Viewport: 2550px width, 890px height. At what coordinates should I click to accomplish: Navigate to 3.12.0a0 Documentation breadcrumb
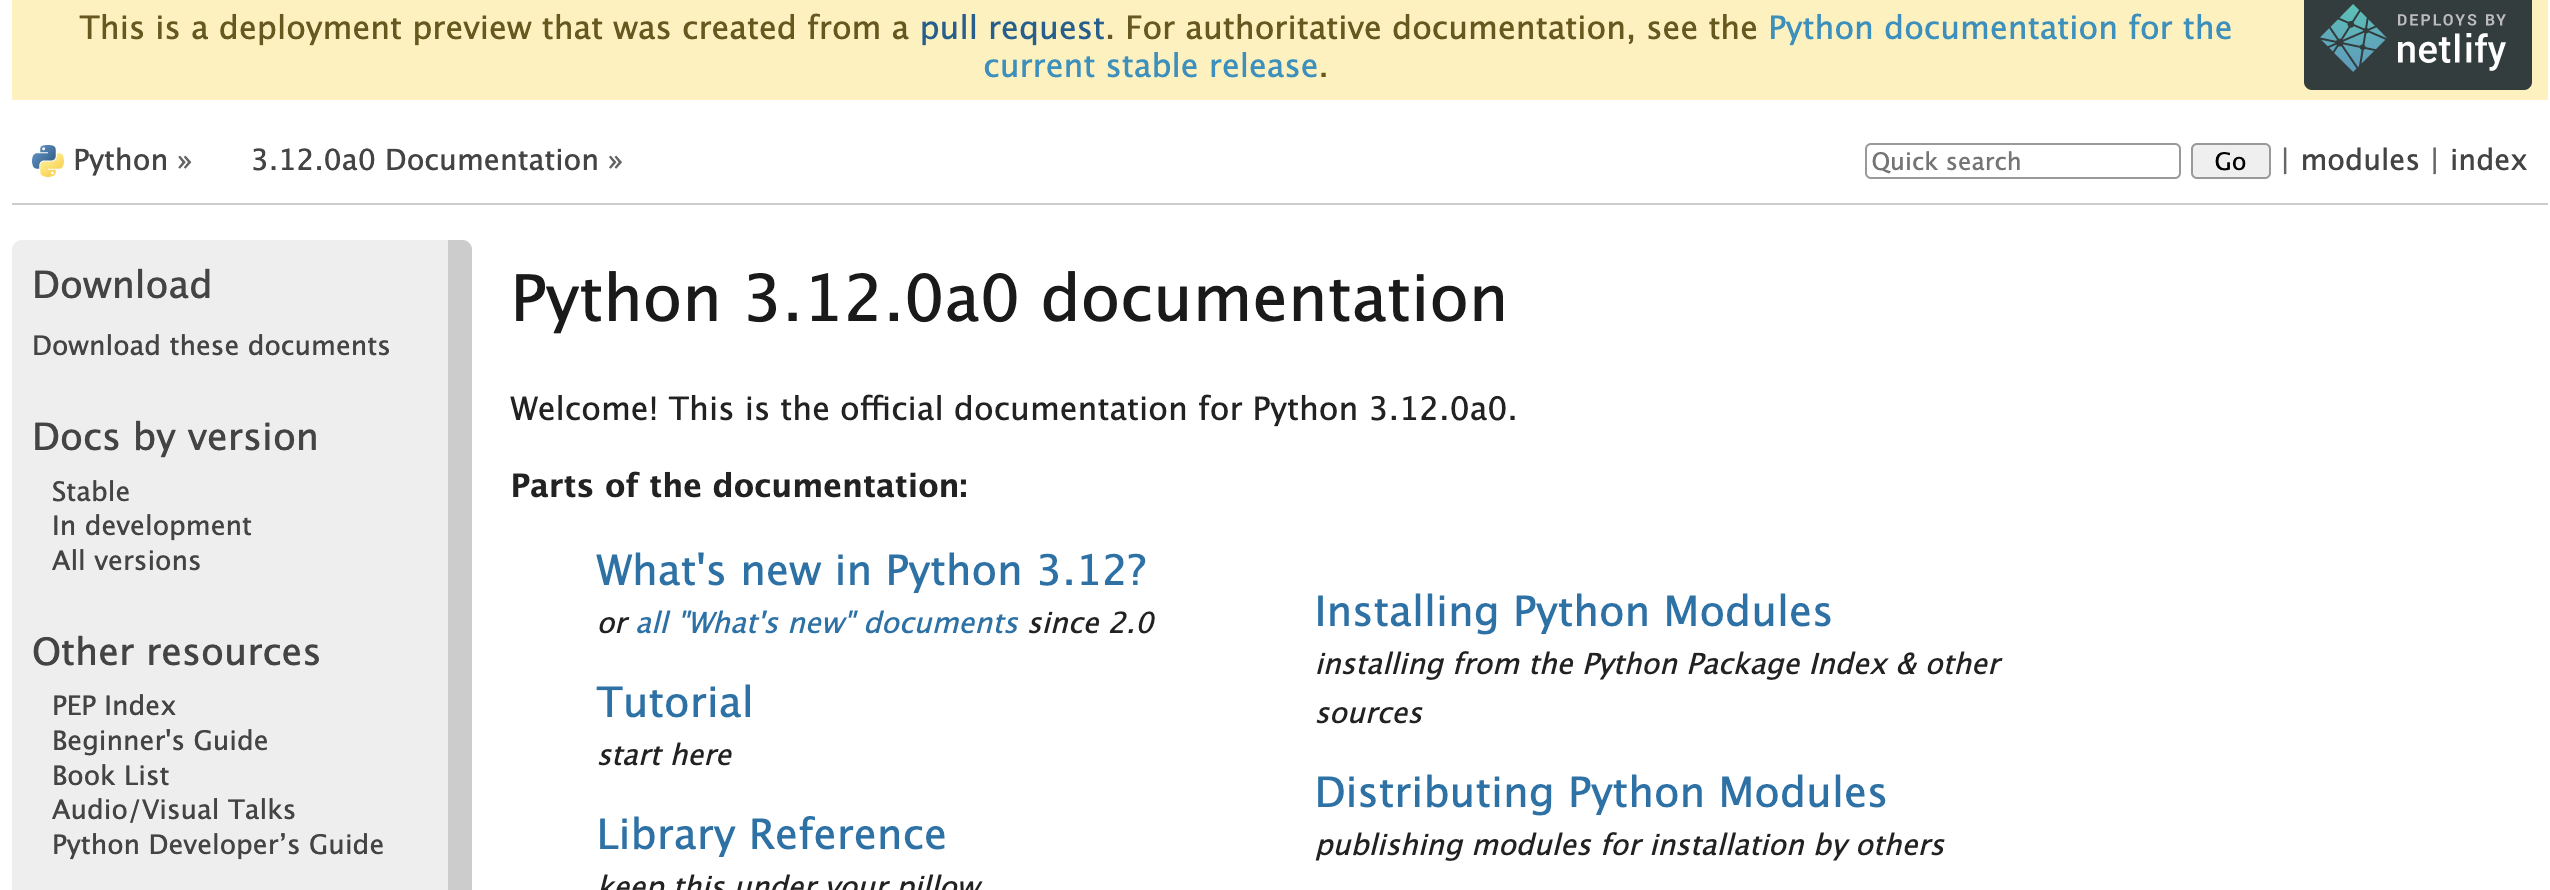[425, 160]
